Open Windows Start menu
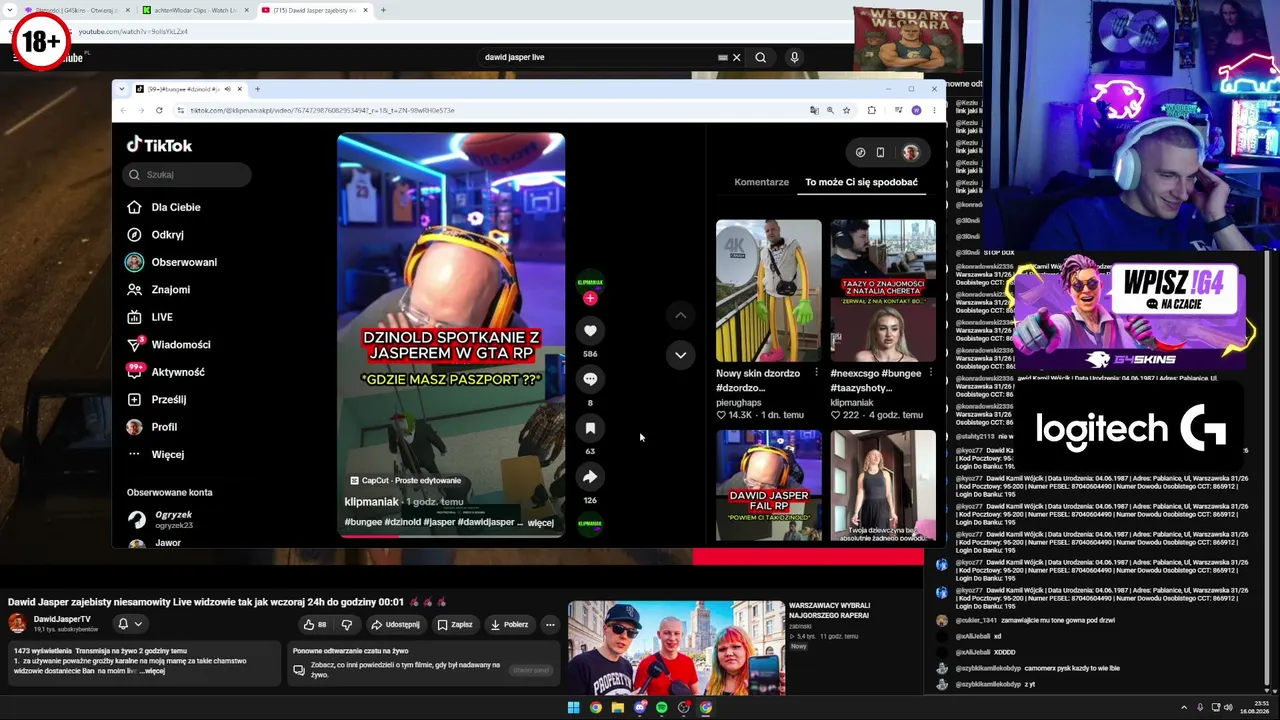Viewport: 1280px width, 720px height. pos(573,708)
